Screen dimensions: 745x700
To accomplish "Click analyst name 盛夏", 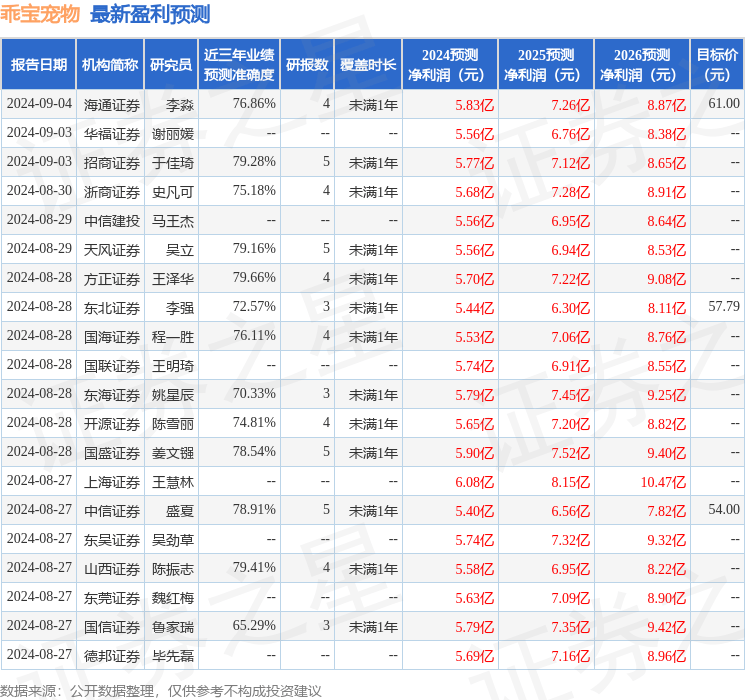I will click(180, 510).
